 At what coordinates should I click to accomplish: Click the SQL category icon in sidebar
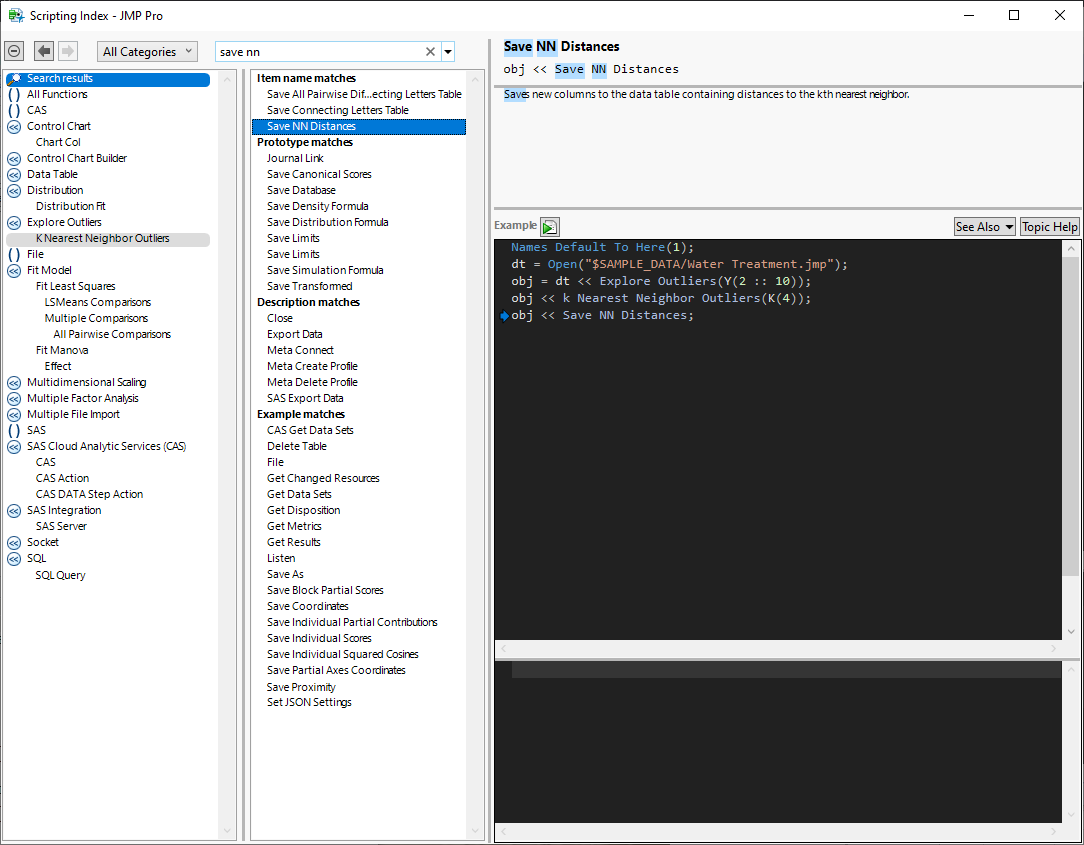[13, 558]
